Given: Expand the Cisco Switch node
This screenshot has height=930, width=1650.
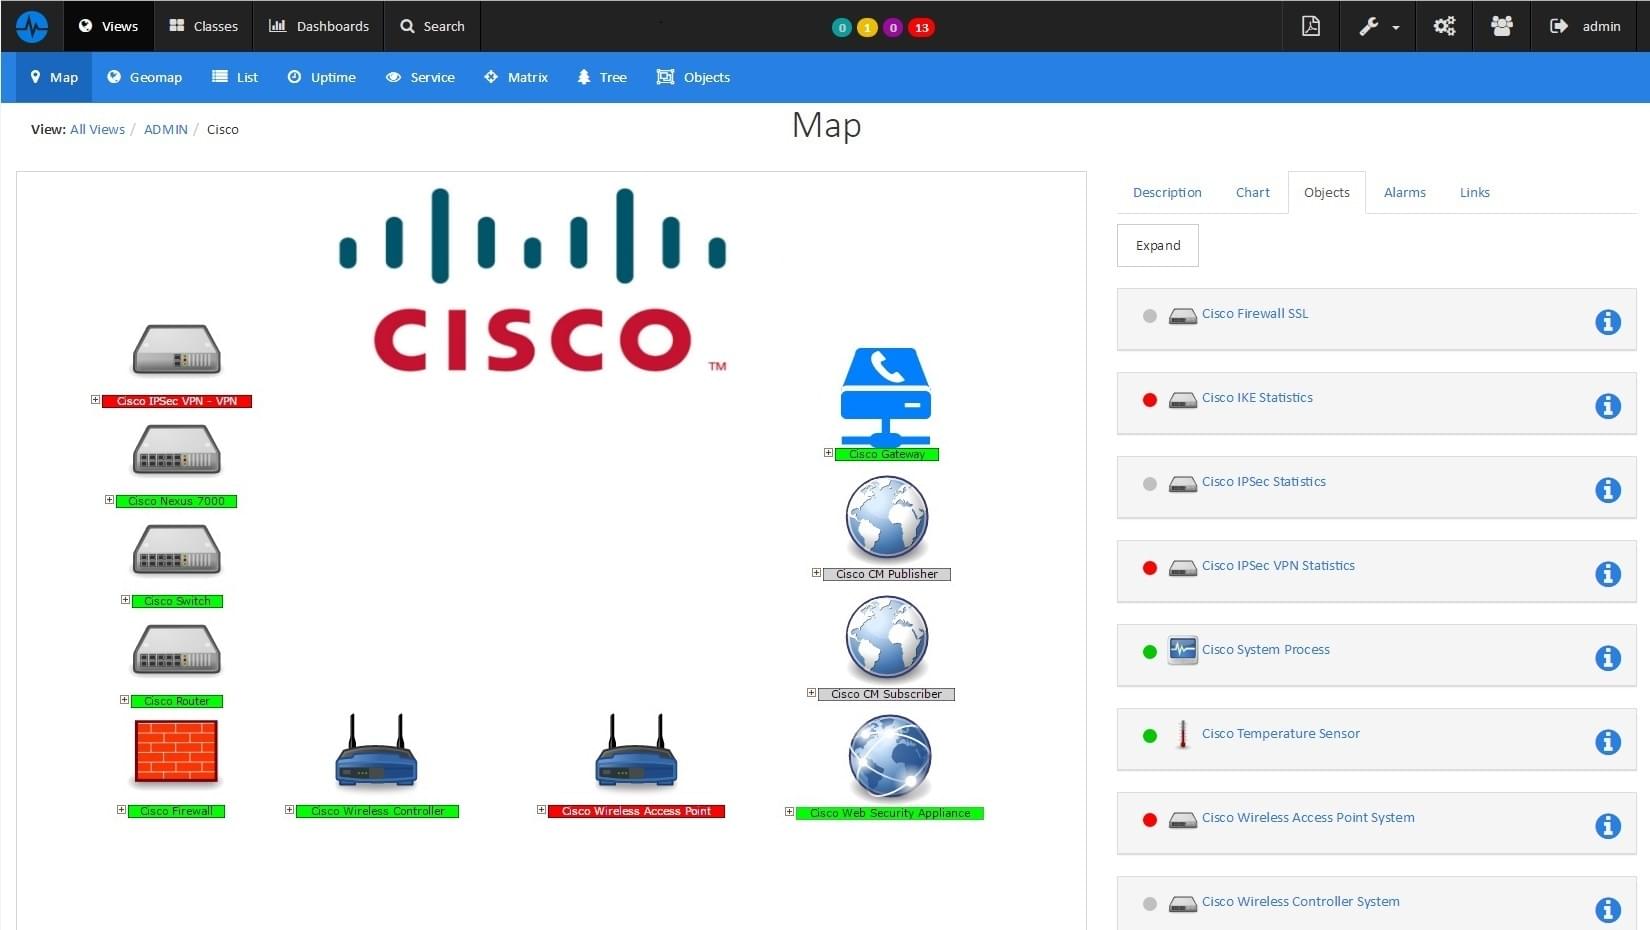Looking at the screenshot, I should pos(125,600).
